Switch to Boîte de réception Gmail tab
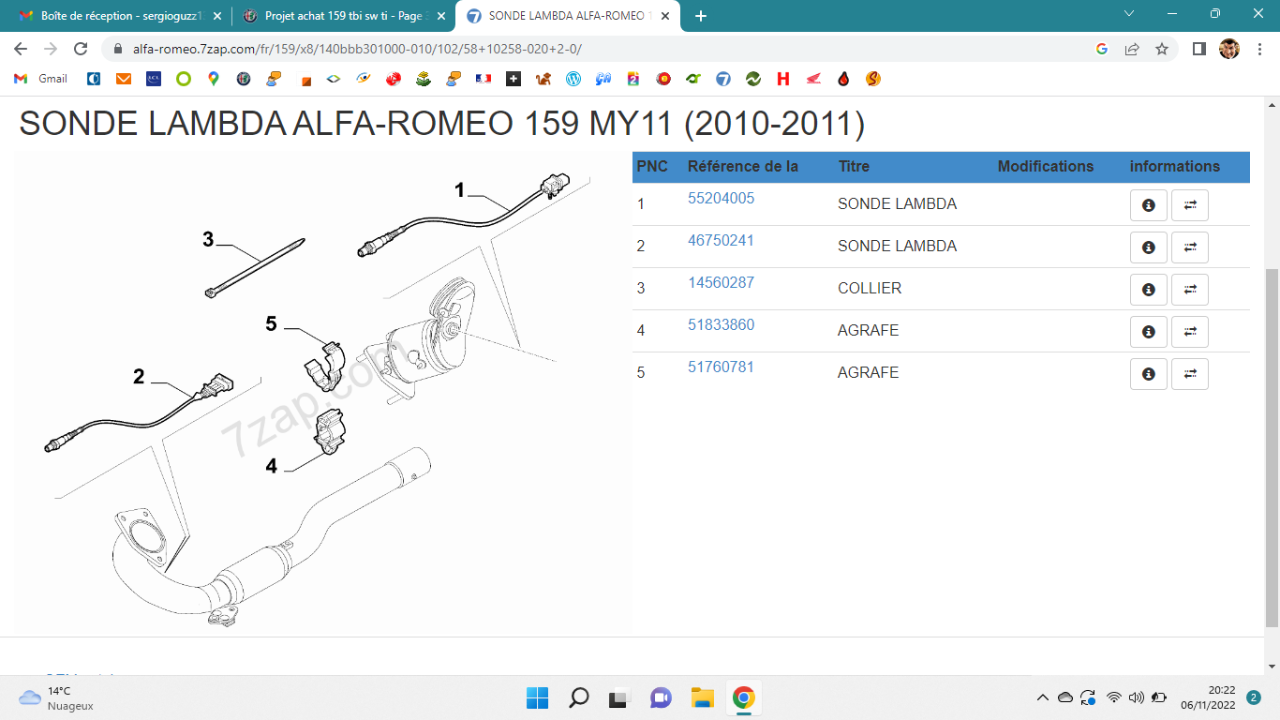1280x720 pixels. [120, 16]
